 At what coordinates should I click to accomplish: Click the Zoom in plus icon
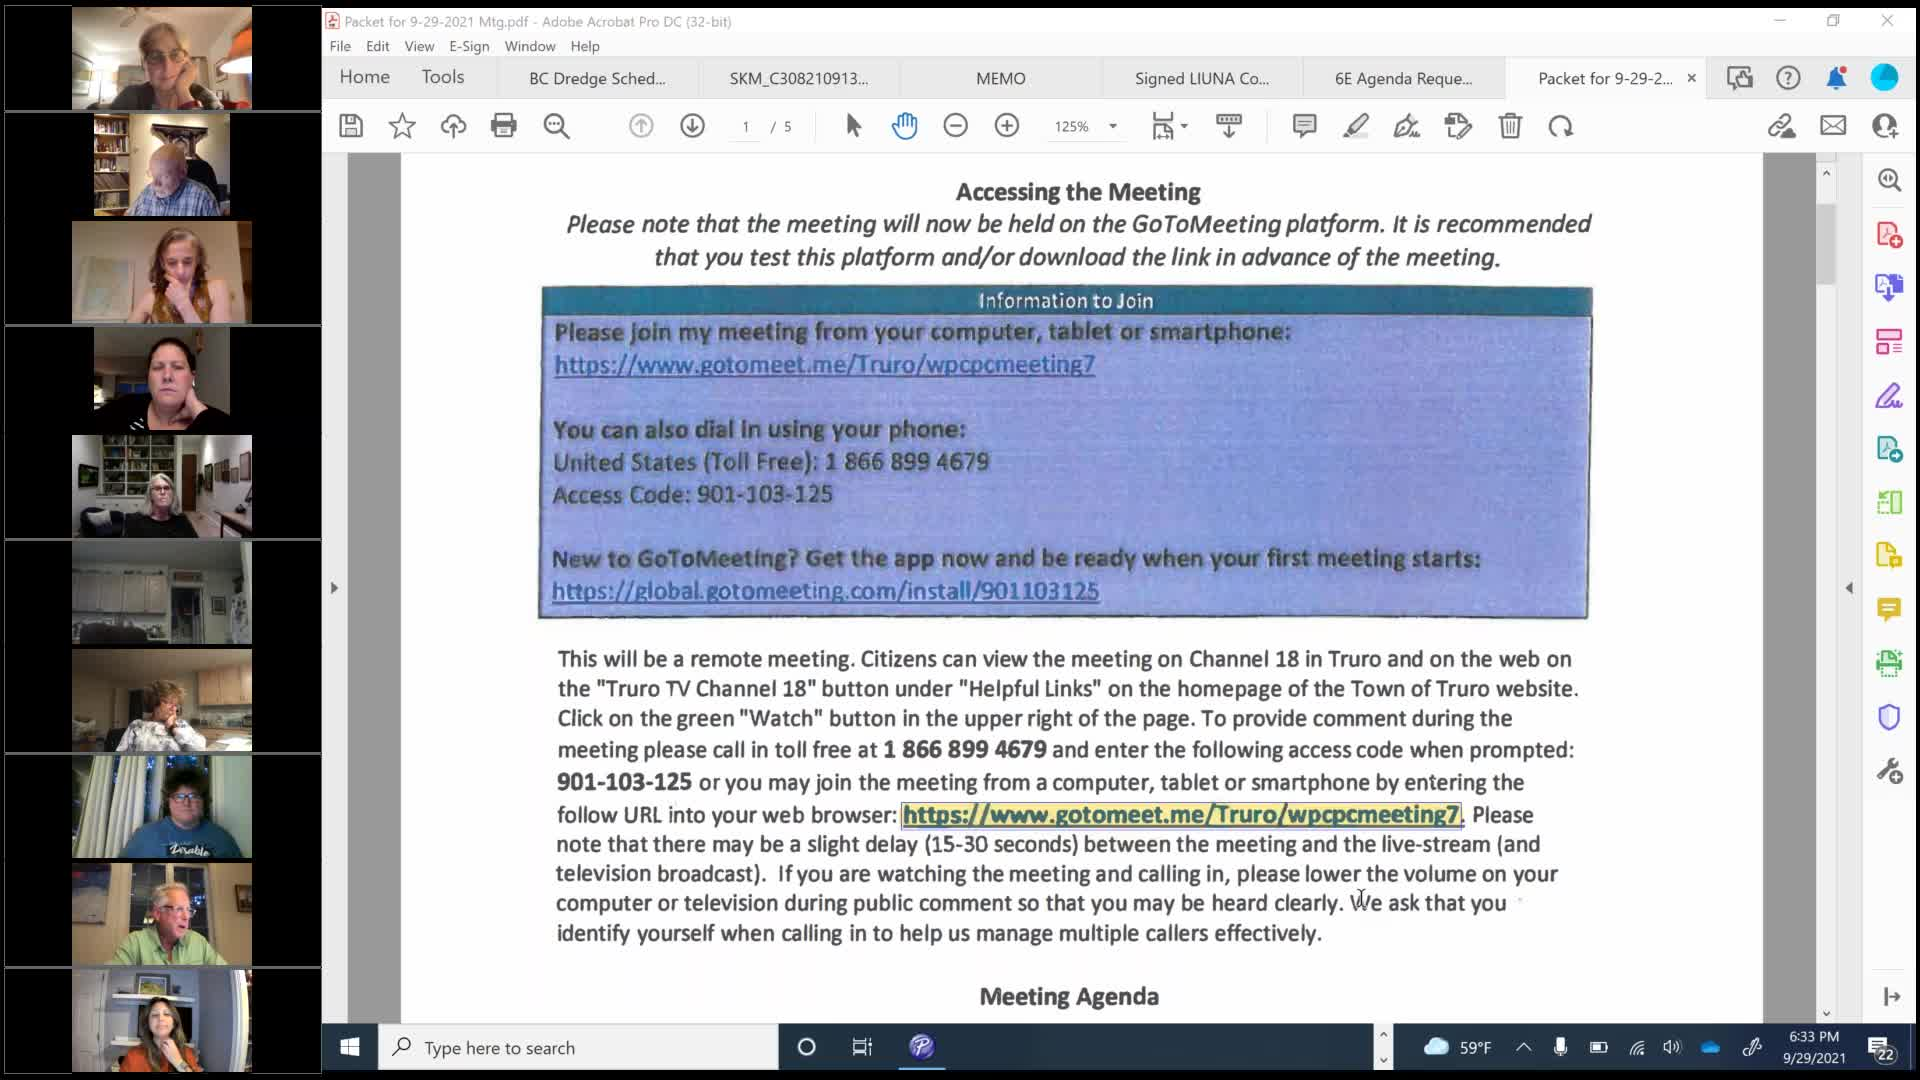[x=1007, y=126]
